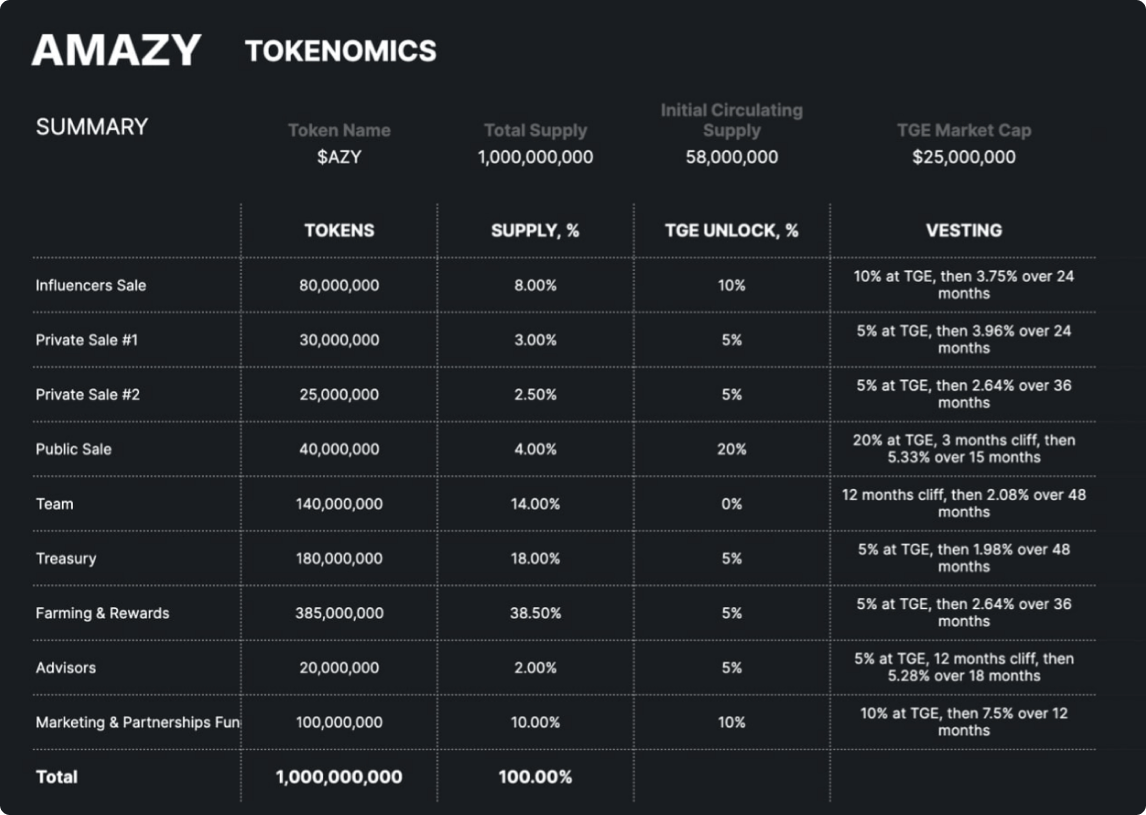This screenshot has height=815, width=1146.
Task: Click the Total Supply summary label
Action: (x=535, y=130)
